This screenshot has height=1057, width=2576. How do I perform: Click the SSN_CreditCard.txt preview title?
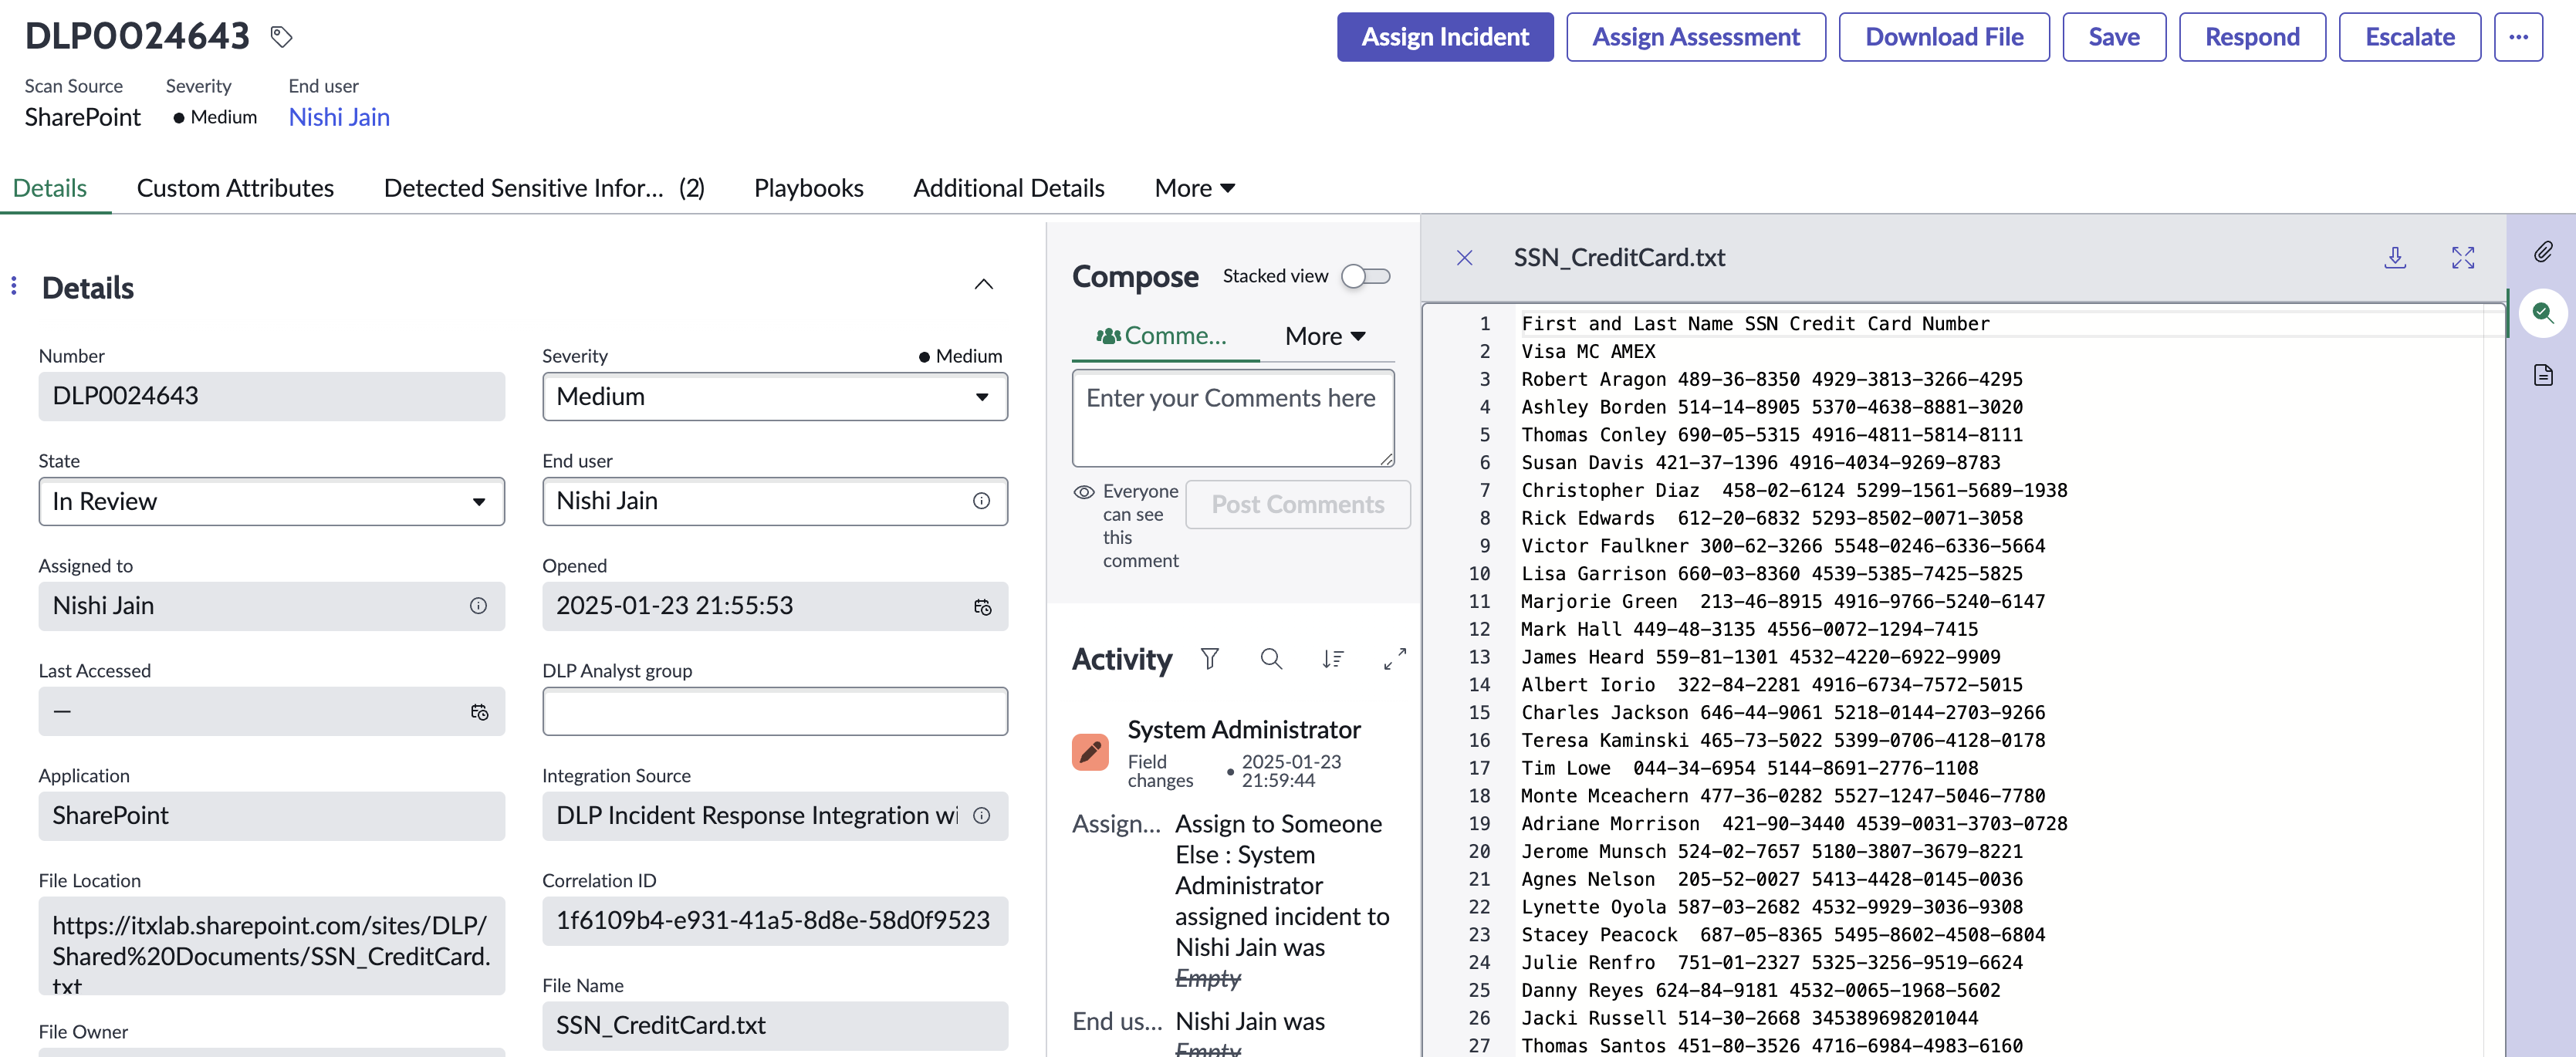tap(1619, 258)
